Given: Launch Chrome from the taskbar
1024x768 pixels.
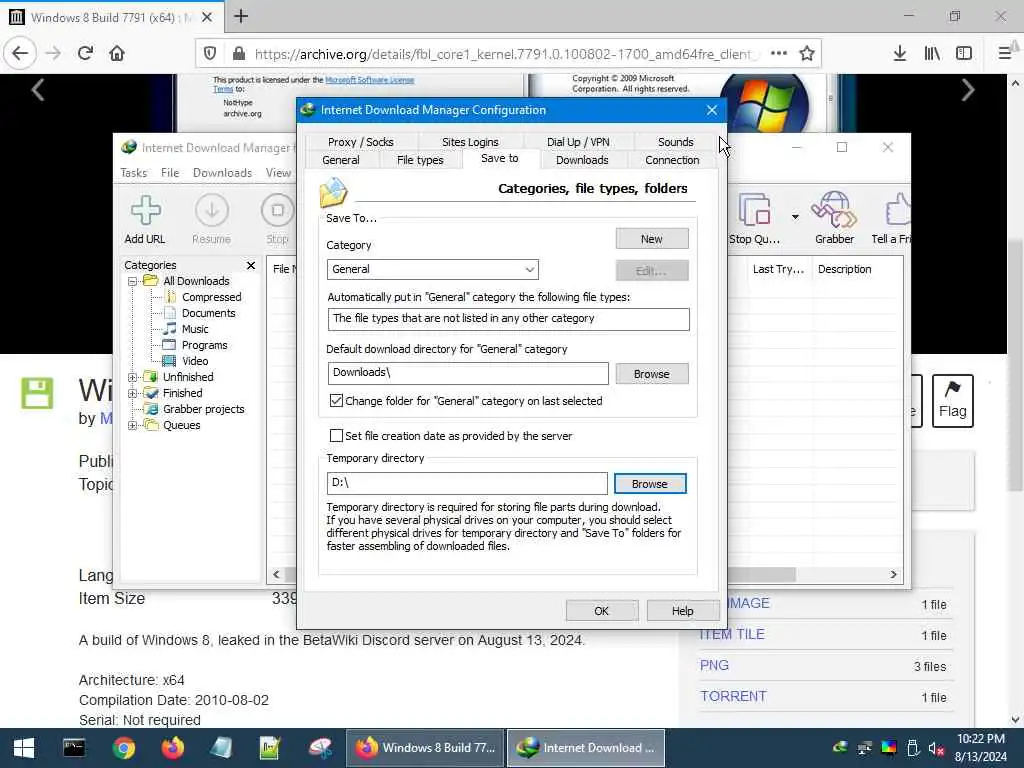Looking at the screenshot, I should pos(123,748).
